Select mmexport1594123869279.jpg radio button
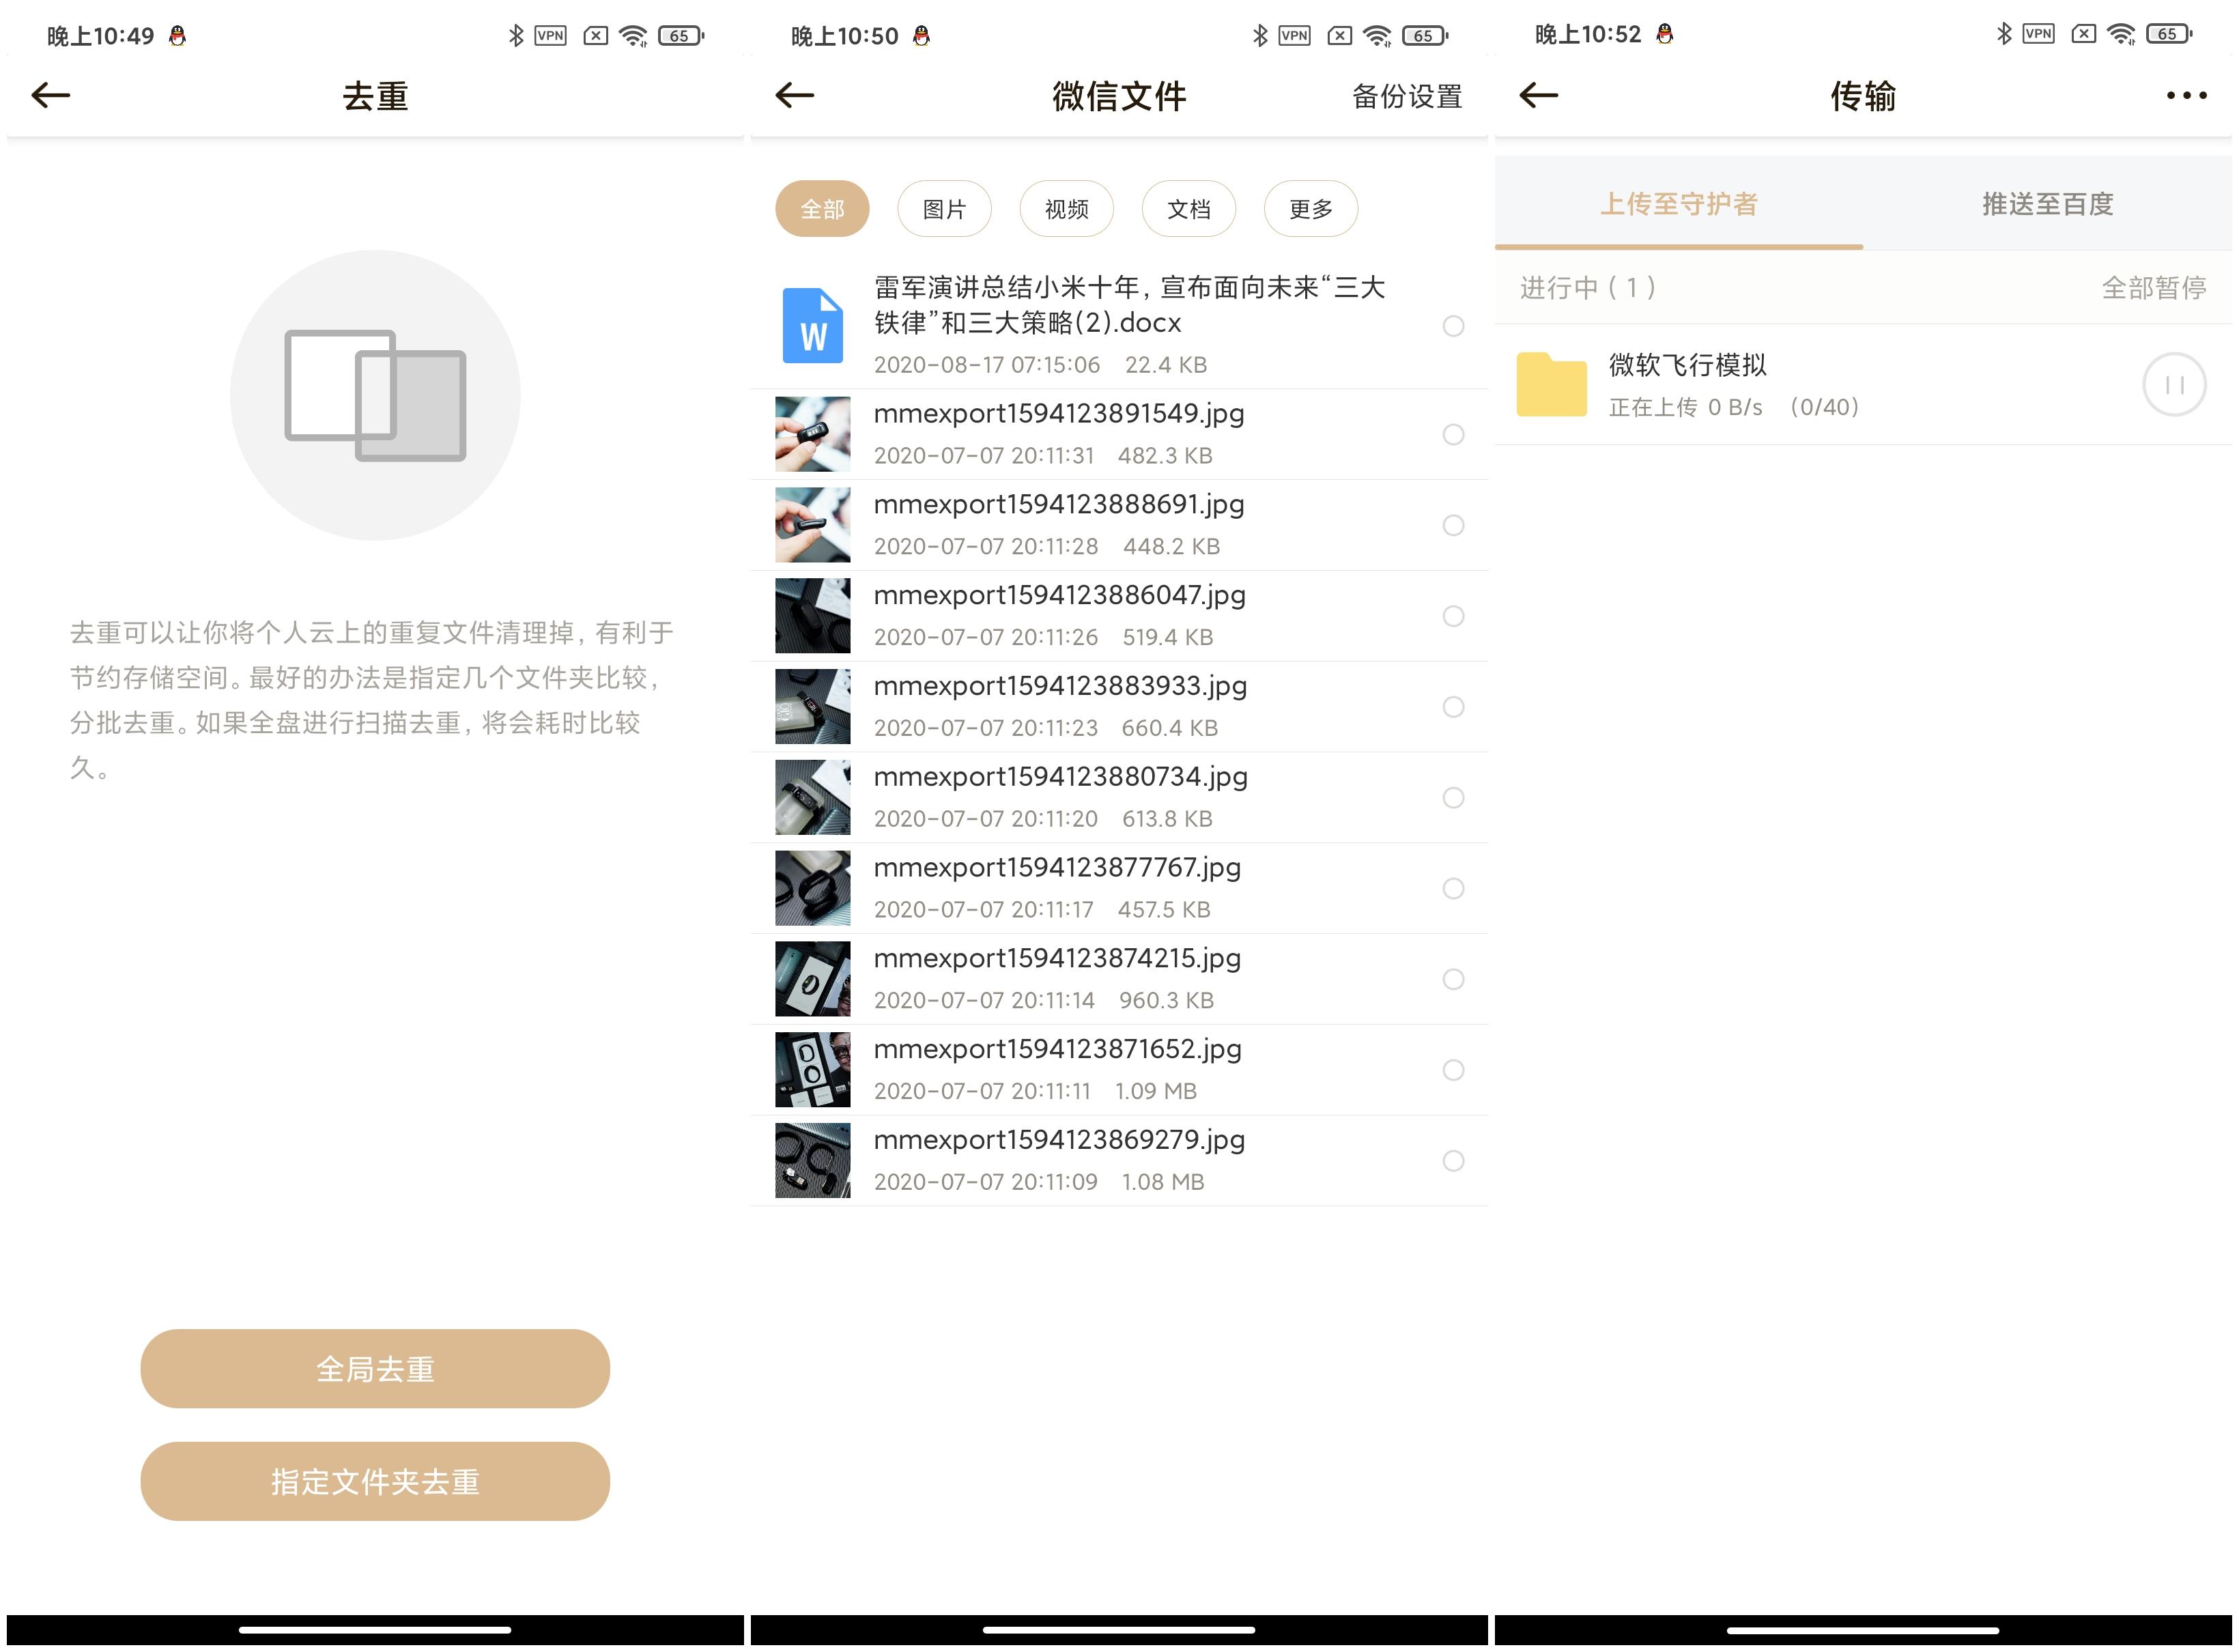Screen dimensions: 2239x1652 click(x=1453, y=1161)
